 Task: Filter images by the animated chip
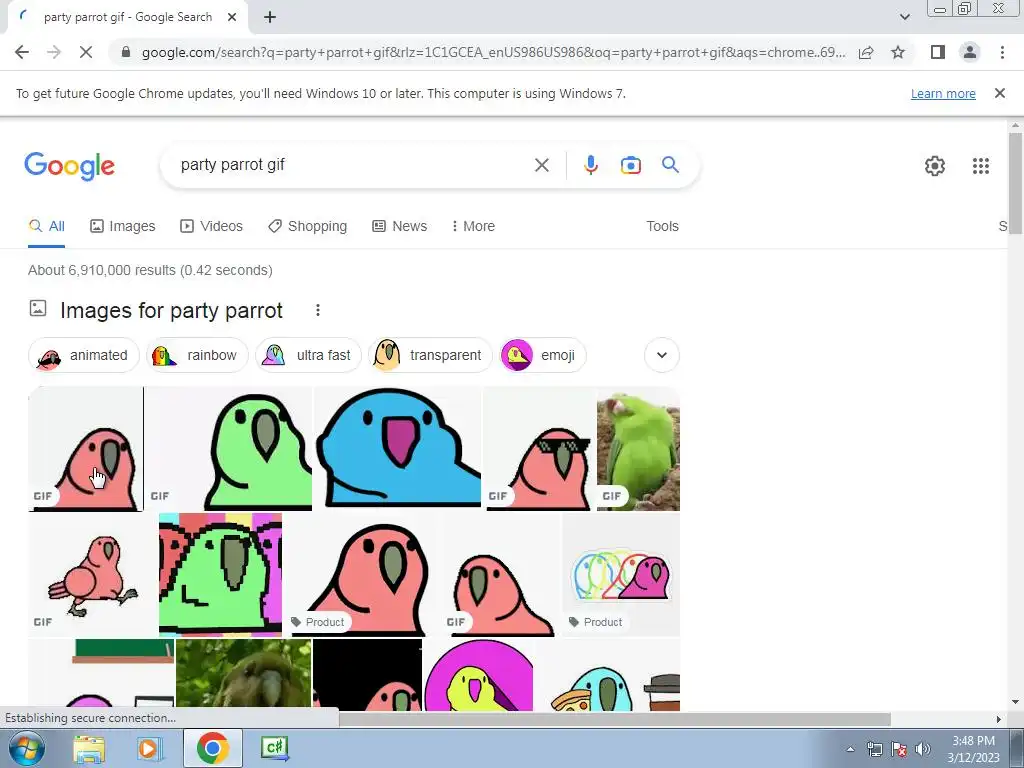click(84, 355)
